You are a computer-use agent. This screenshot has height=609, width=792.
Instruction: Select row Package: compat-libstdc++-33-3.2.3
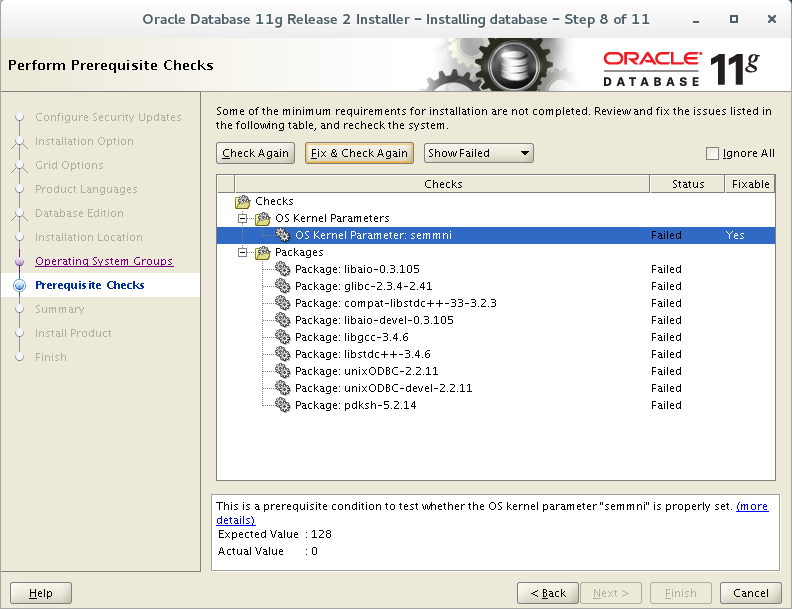tap(496, 303)
